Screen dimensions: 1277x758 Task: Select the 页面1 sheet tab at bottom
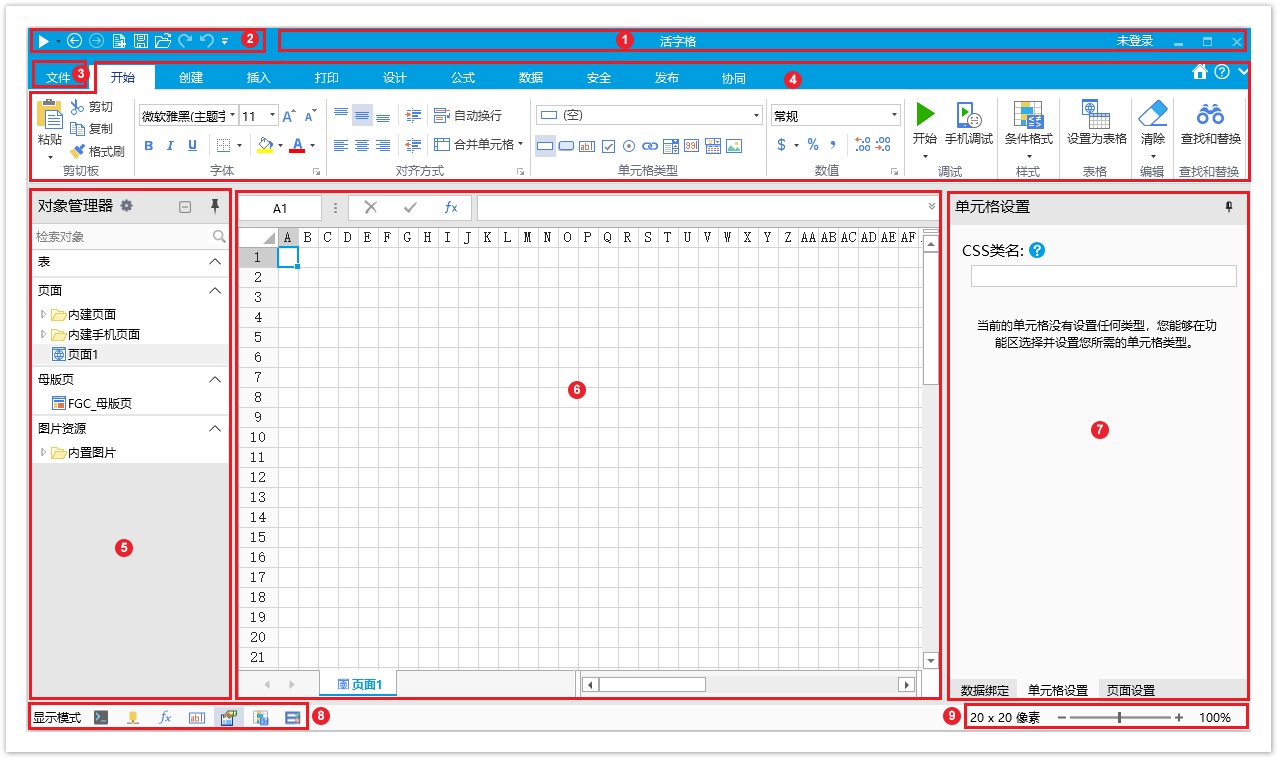pos(360,684)
